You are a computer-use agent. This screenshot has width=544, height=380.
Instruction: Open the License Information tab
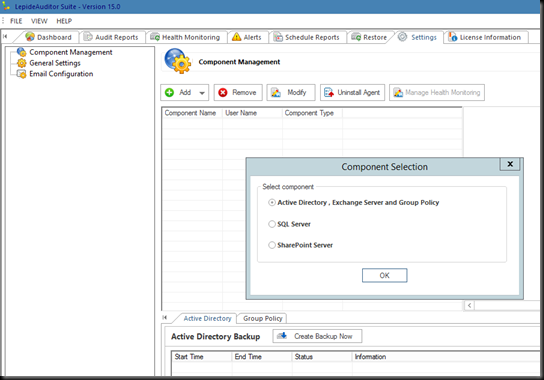(x=486, y=37)
